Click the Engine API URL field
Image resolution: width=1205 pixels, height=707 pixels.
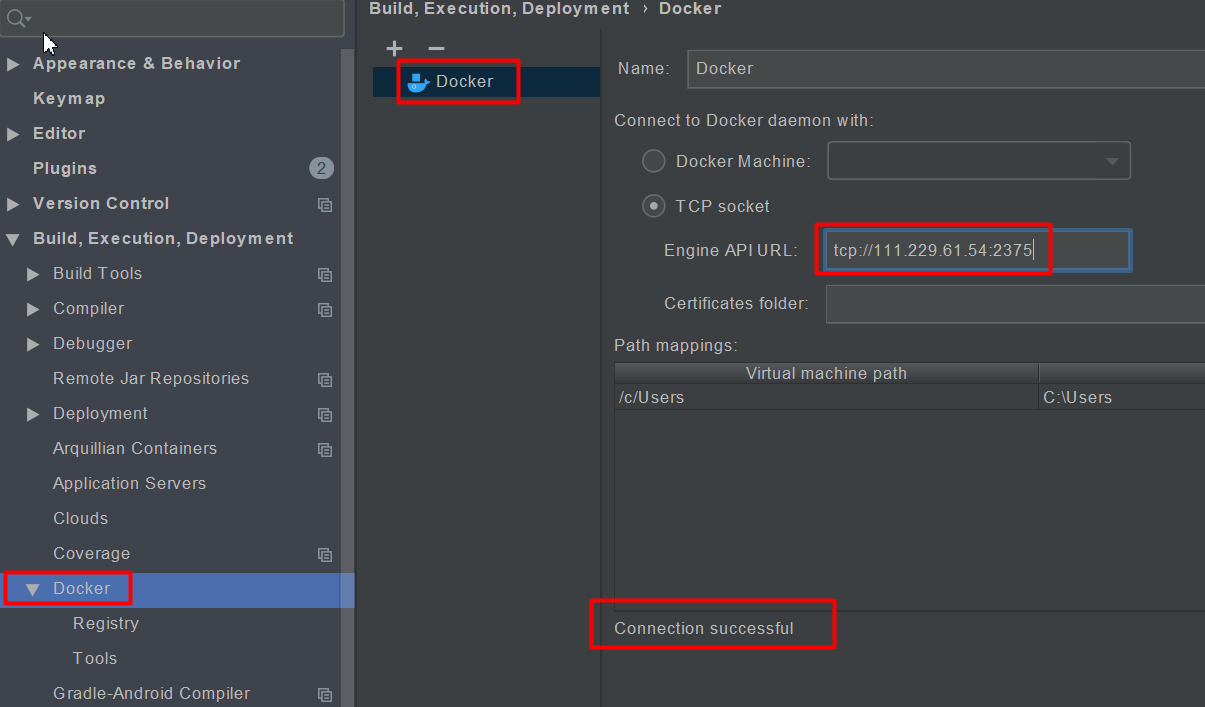coord(978,250)
